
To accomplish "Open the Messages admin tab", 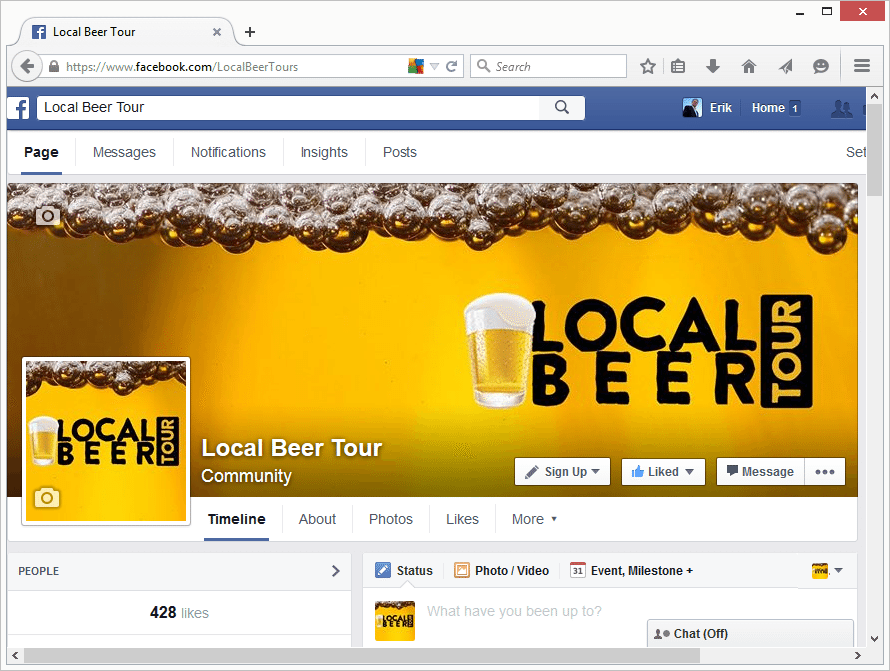I will pyautogui.click(x=124, y=152).
